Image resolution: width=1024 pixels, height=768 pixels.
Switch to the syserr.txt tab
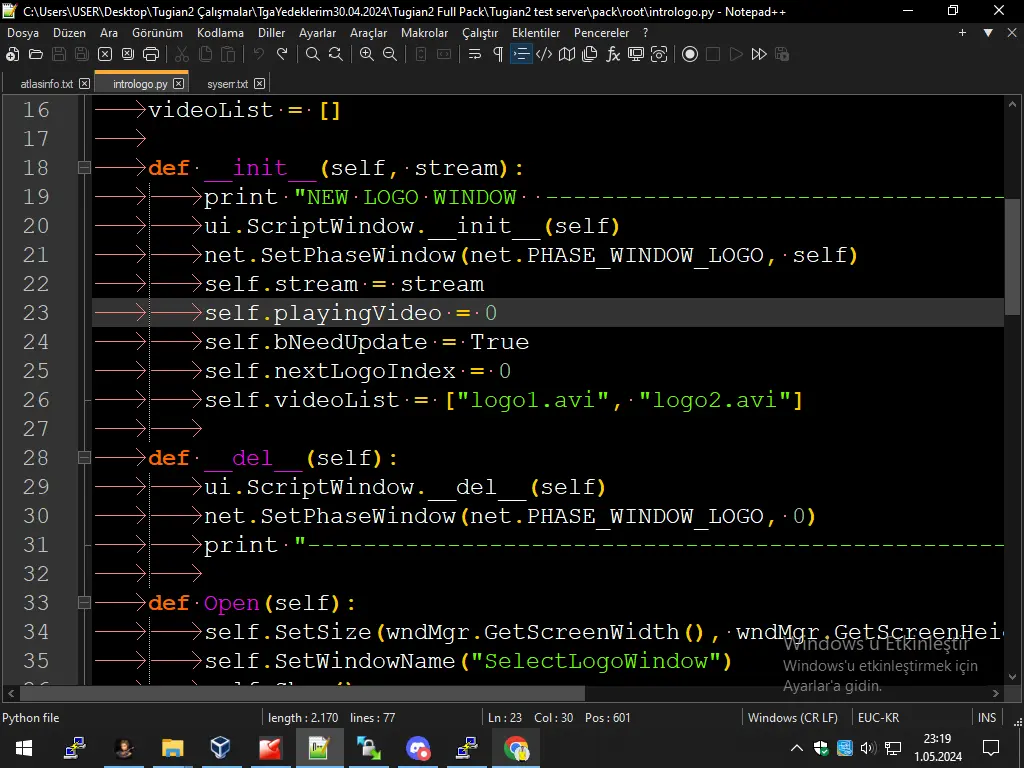[x=228, y=83]
